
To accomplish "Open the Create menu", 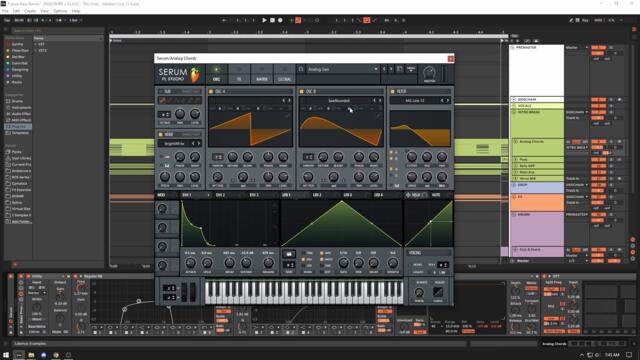I will [30, 11].
